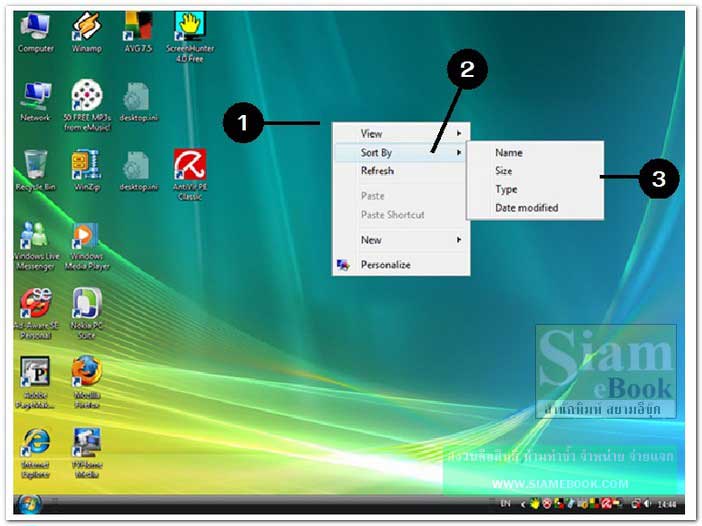Sort desktop icons by Type
This screenshot has height=526, width=702.
coord(535,189)
